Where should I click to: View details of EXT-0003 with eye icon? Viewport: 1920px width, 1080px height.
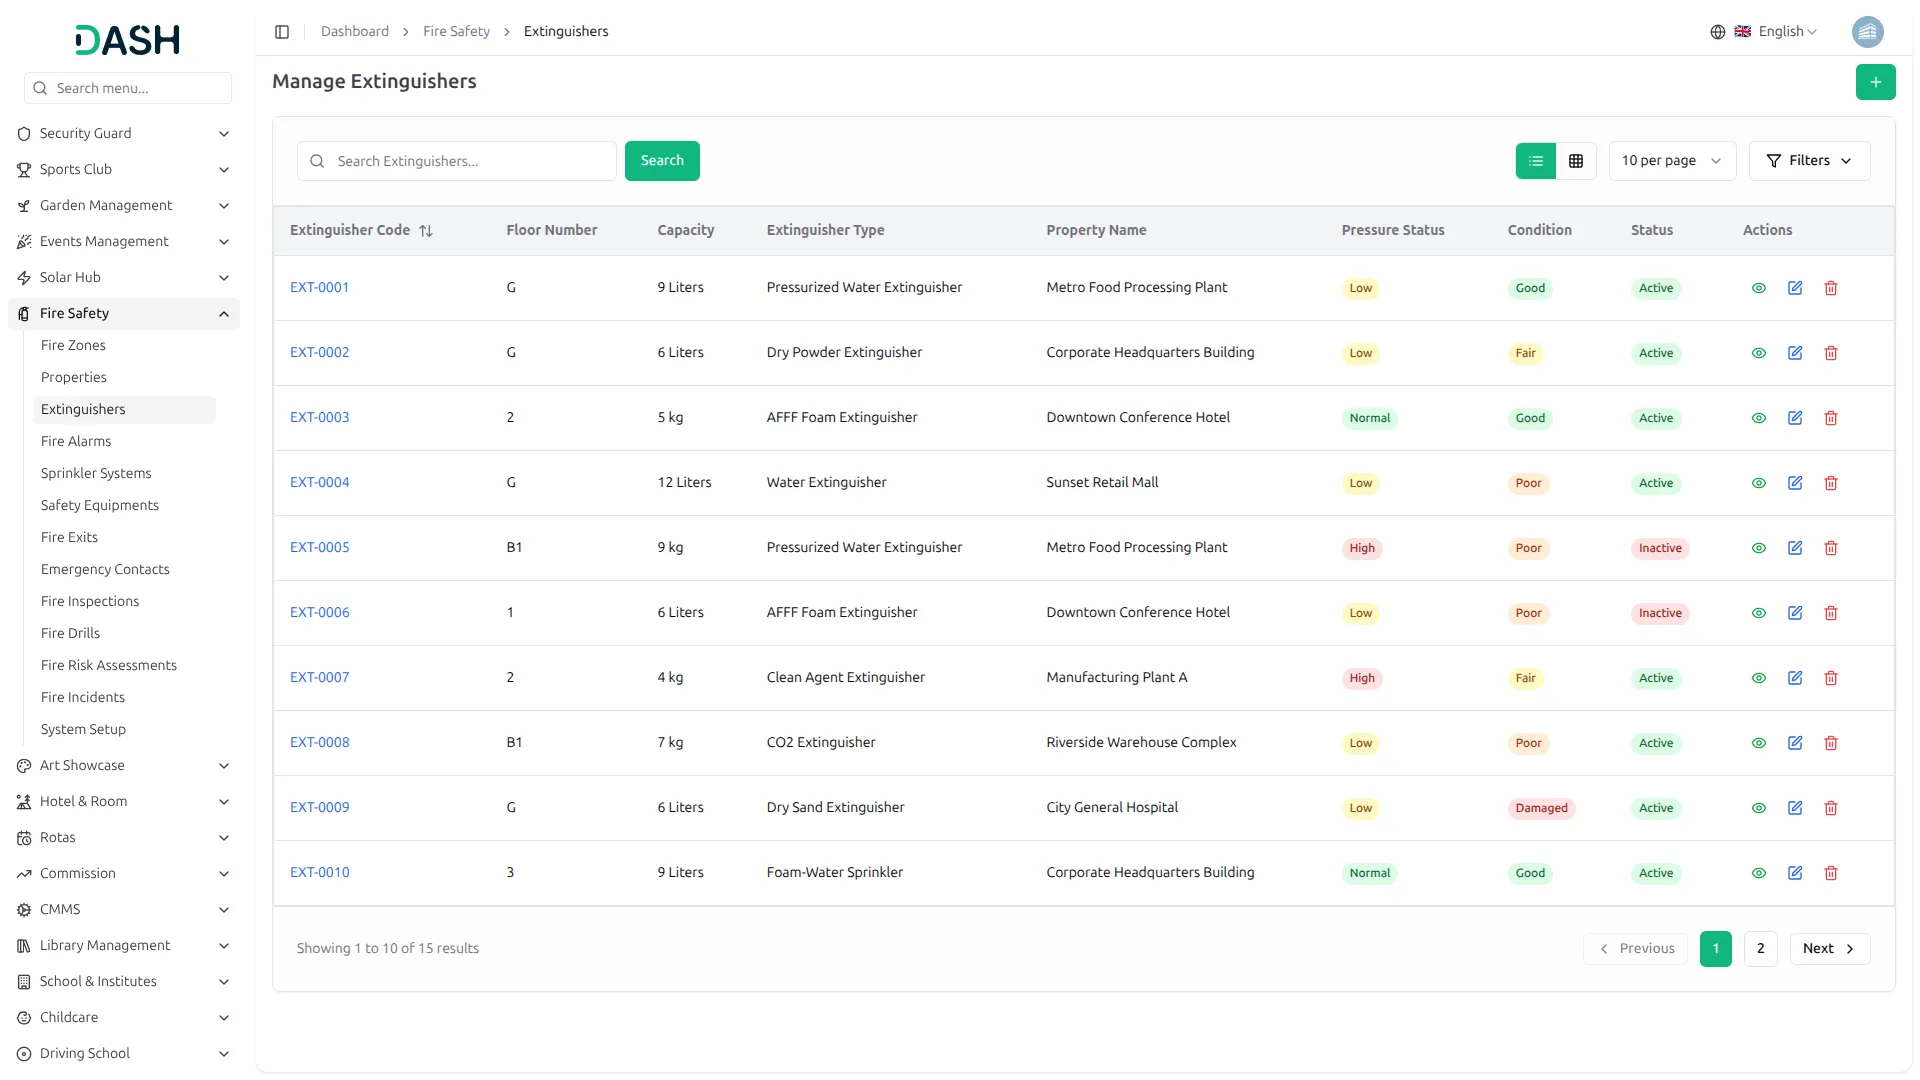click(x=1759, y=418)
